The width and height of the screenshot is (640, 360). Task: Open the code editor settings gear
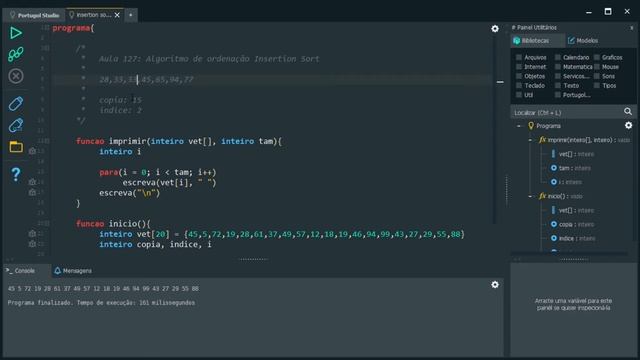pos(495,29)
